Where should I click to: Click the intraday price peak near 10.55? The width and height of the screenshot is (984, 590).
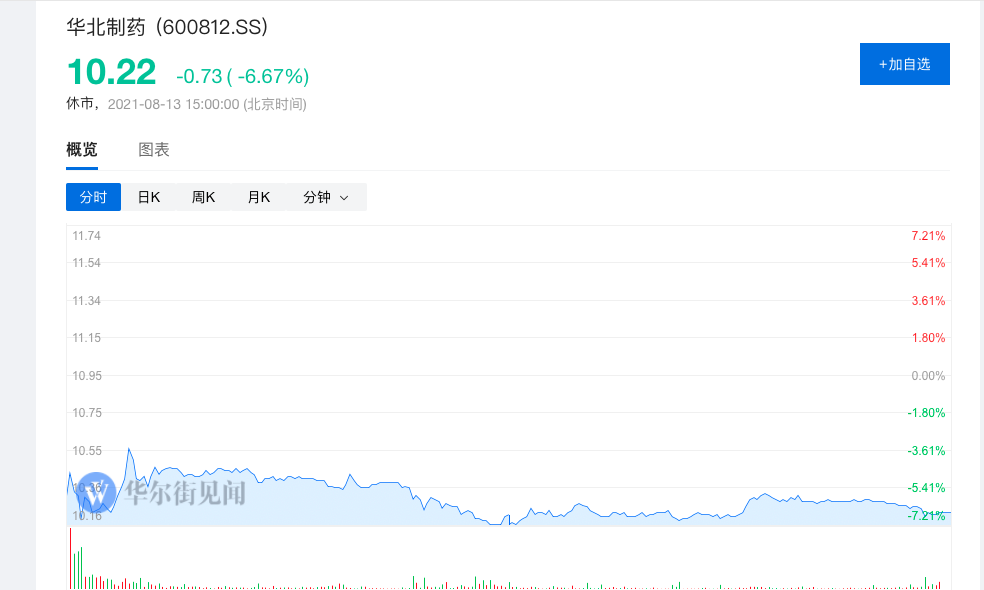click(x=129, y=449)
